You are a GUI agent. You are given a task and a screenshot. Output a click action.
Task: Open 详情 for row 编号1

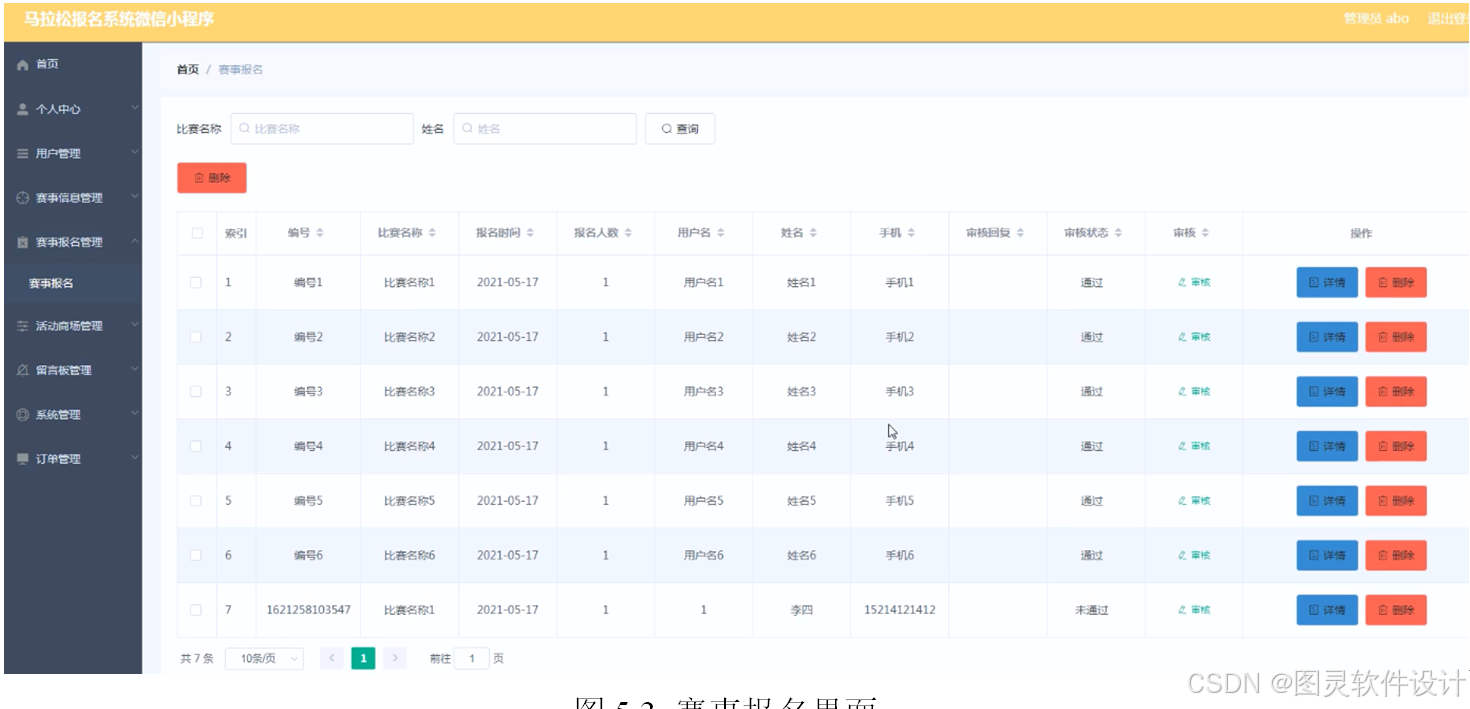pyautogui.click(x=1327, y=283)
